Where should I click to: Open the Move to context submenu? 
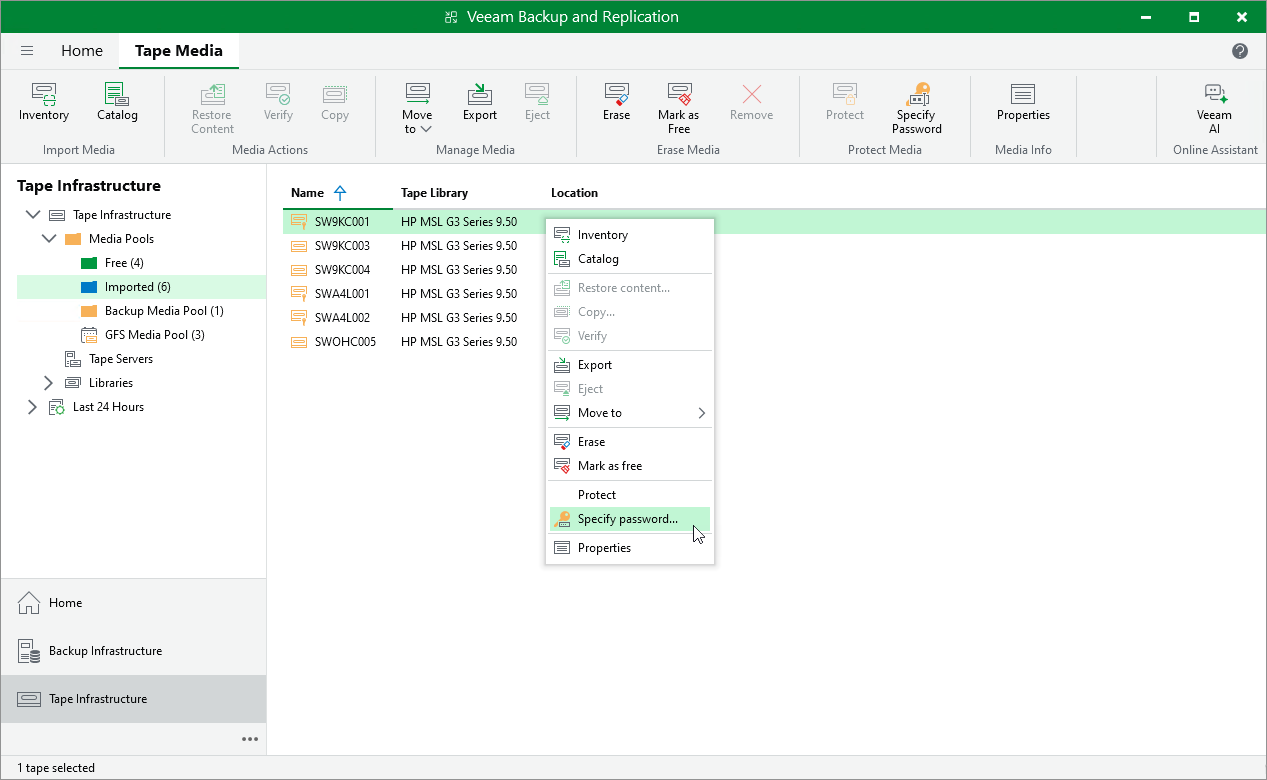click(630, 413)
